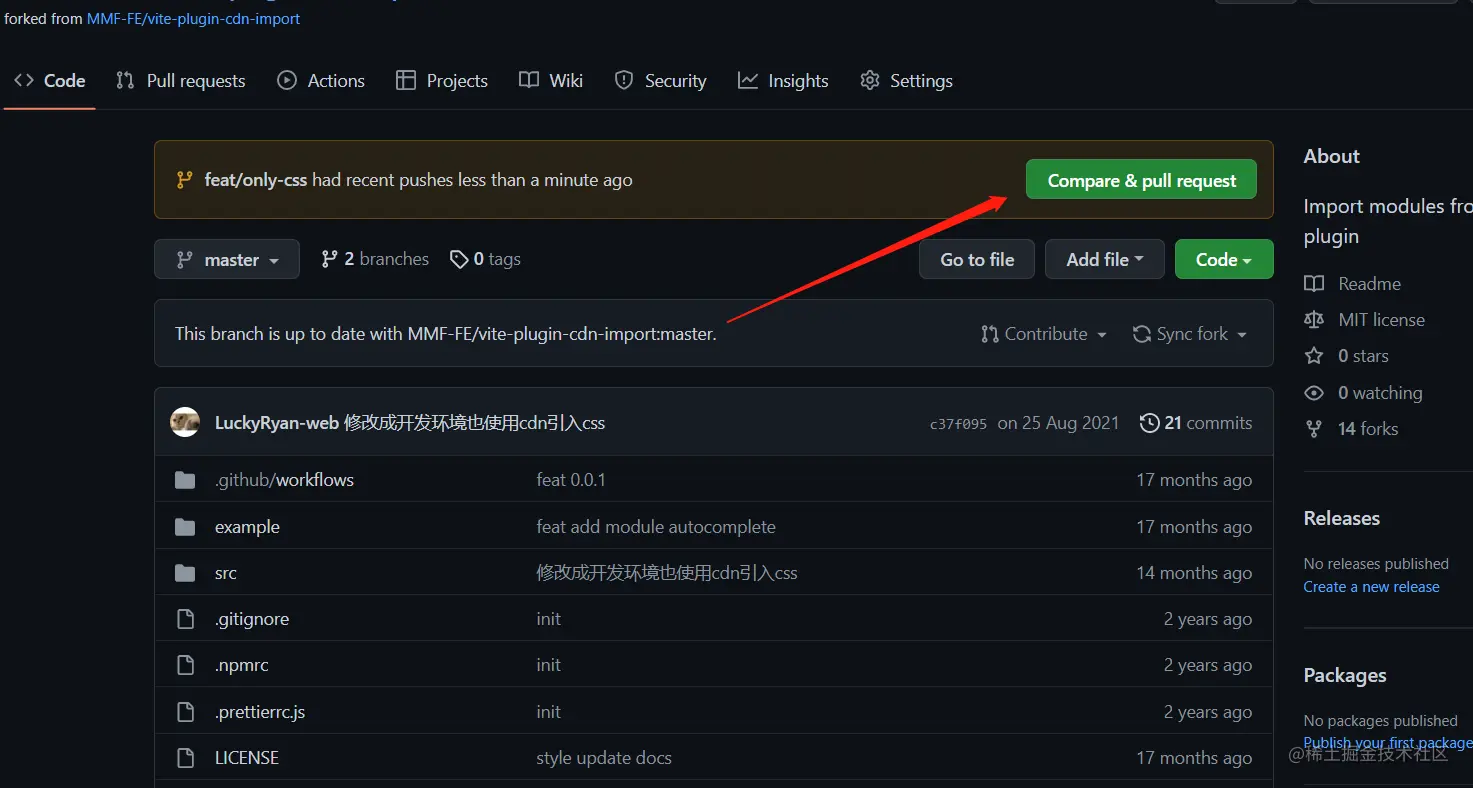This screenshot has width=1473, height=788.
Task: Click the Compare & pull request button
Action: 1141,180
